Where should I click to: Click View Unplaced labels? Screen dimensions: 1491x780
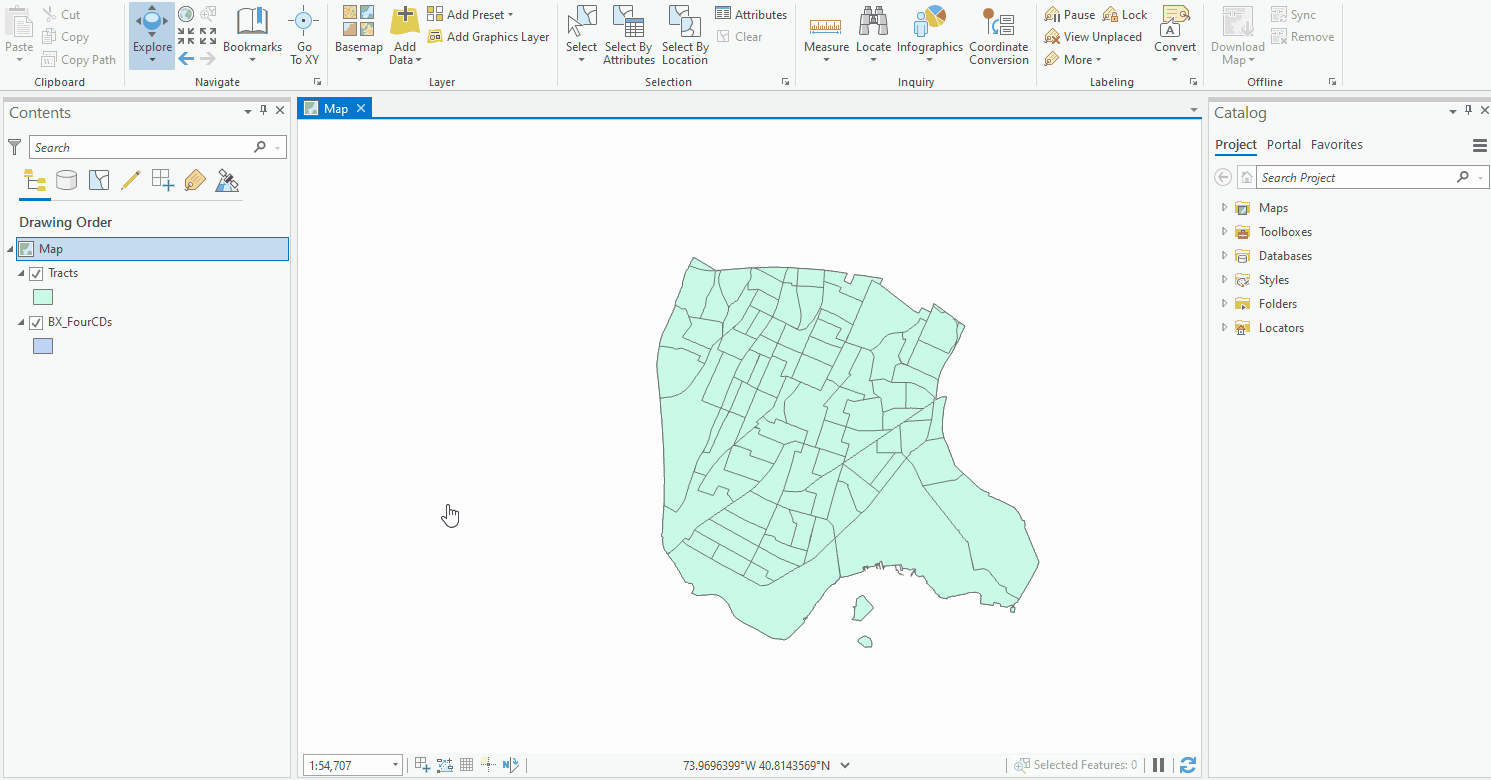click(x=1092, y=37)
